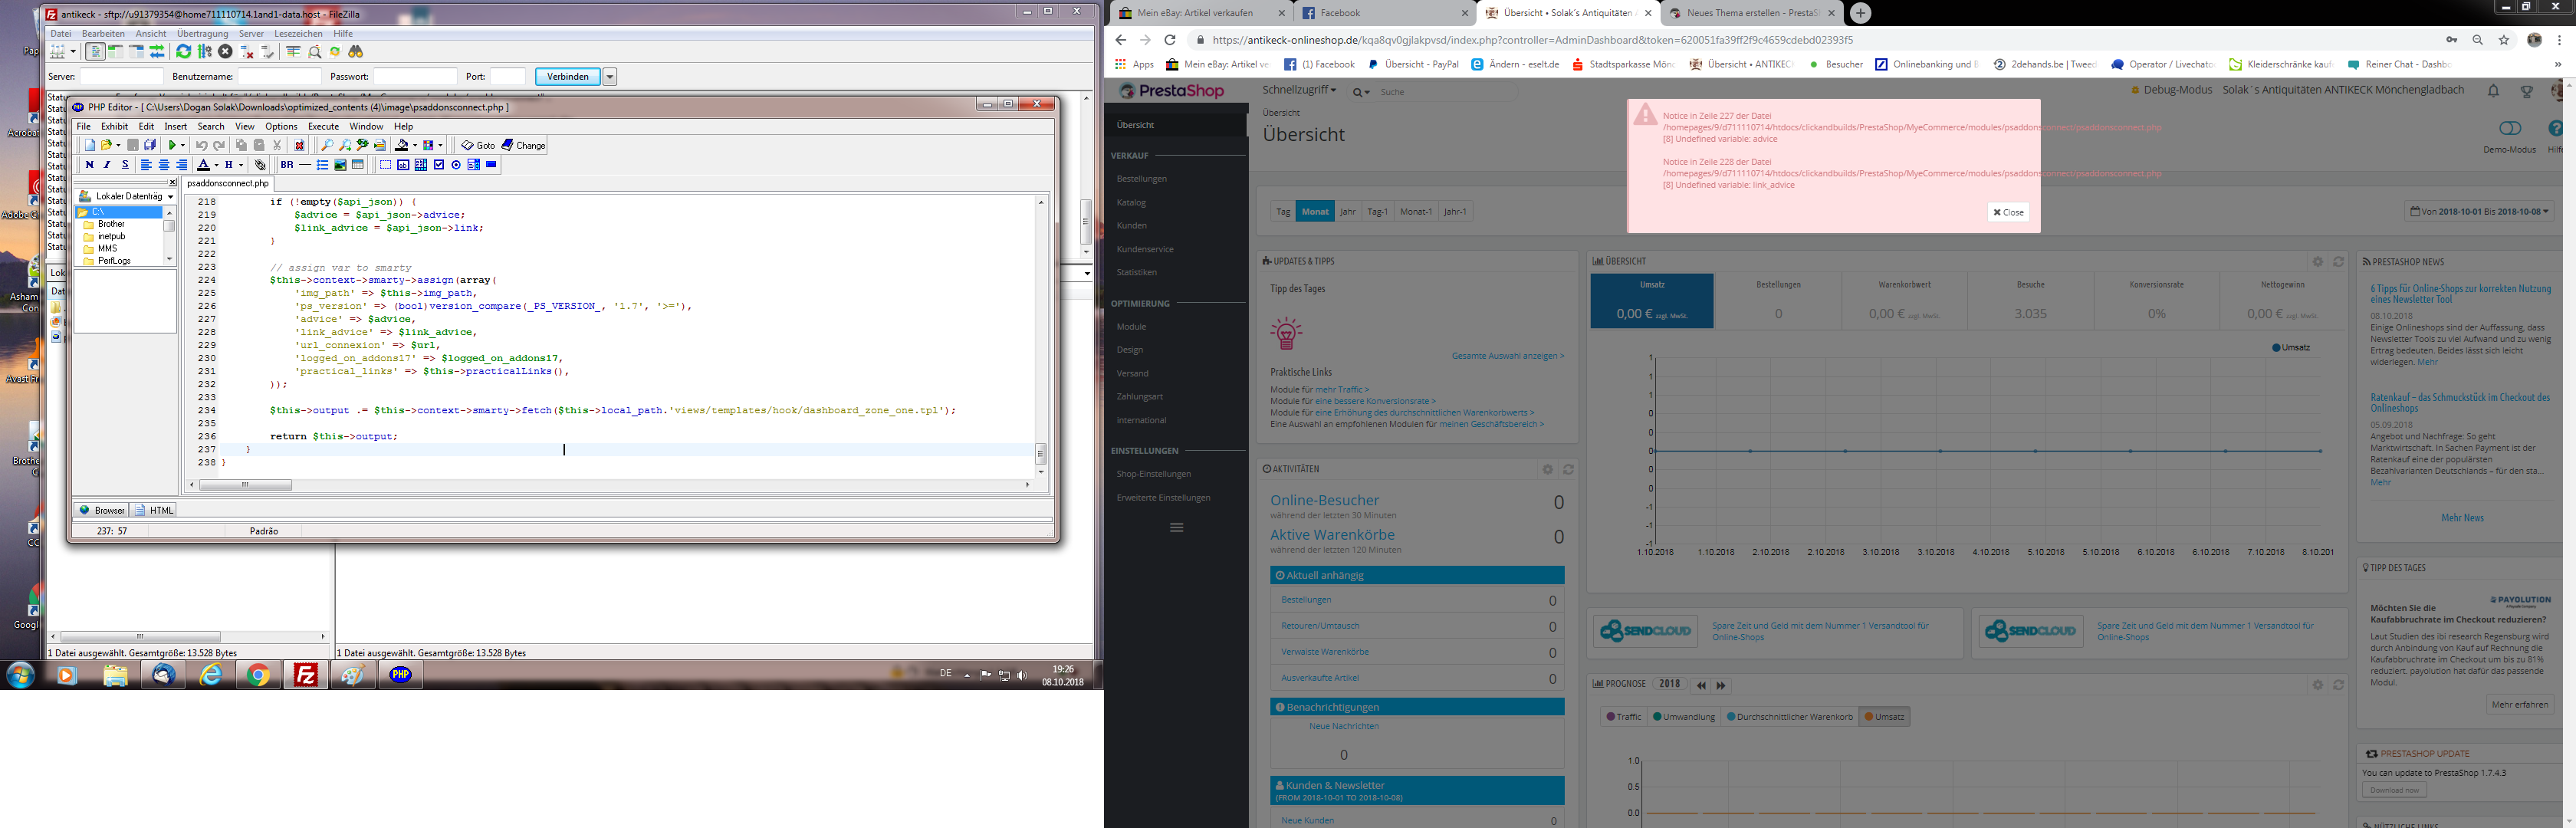Screen dimensions: 2576x828
Task: Toggle the Demo-Modus switch
Action: pyautogui.click(x=2509, y=129)
